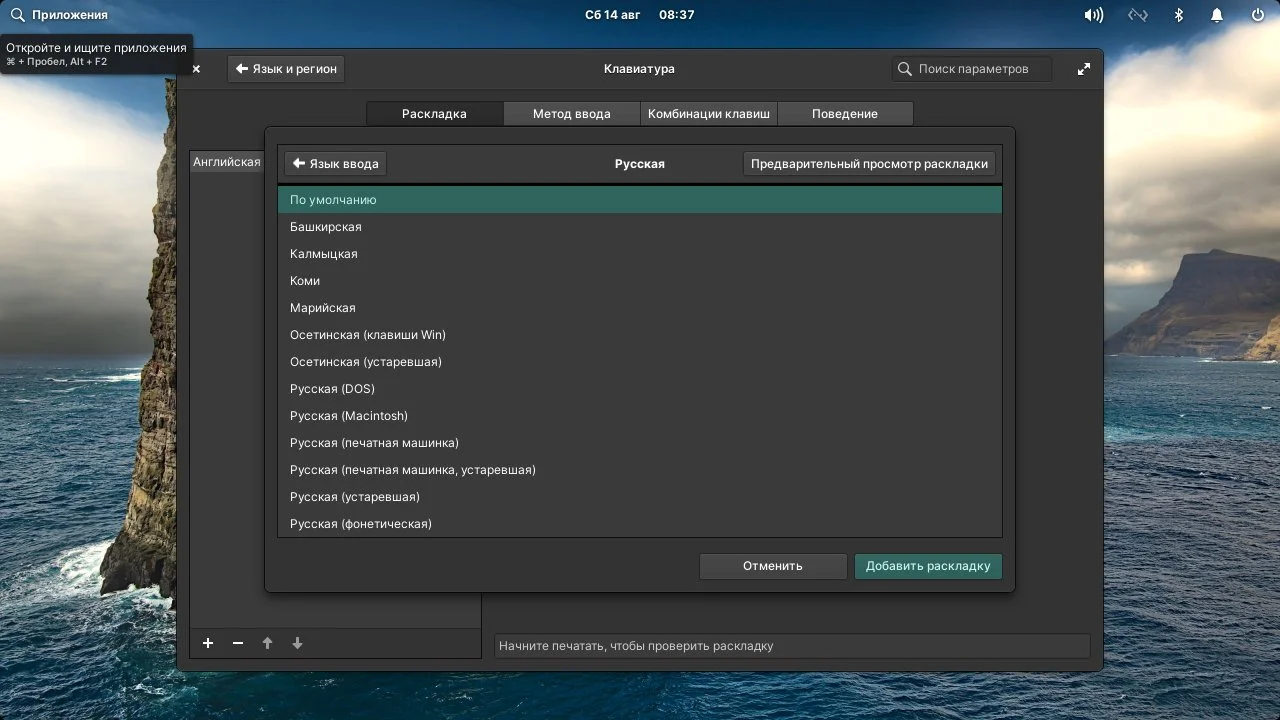Image resolution: width=1280 pixels, height=720 pixels.
Task: Expand window with fullscreen arrows icon
Action: click(1084, 68)
